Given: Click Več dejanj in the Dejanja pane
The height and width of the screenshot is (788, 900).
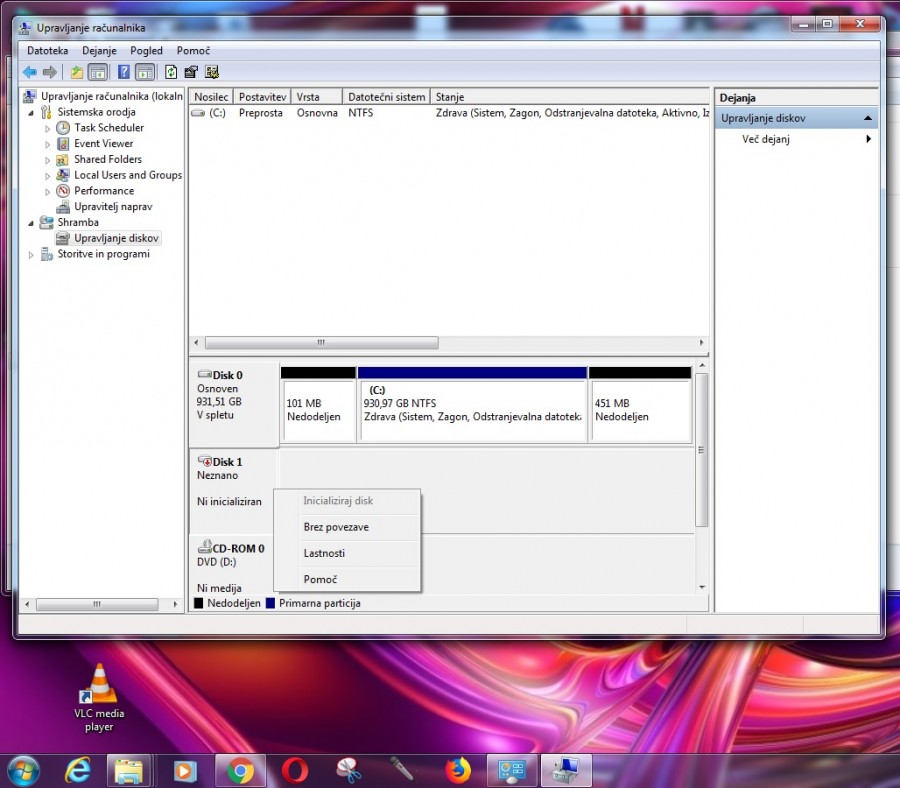Looking at the screenshot, I should click(x=766, y=139).
